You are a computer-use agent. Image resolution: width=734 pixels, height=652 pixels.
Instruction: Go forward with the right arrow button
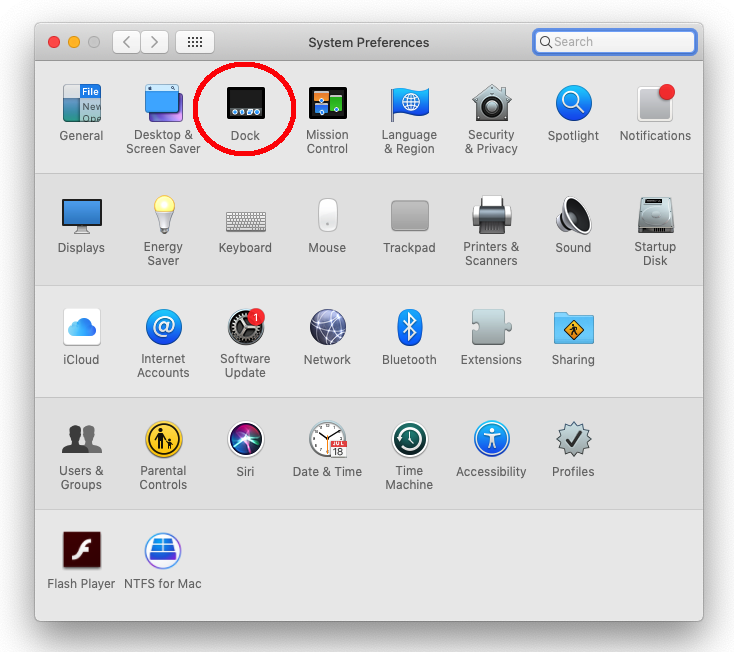pos(154,42)
